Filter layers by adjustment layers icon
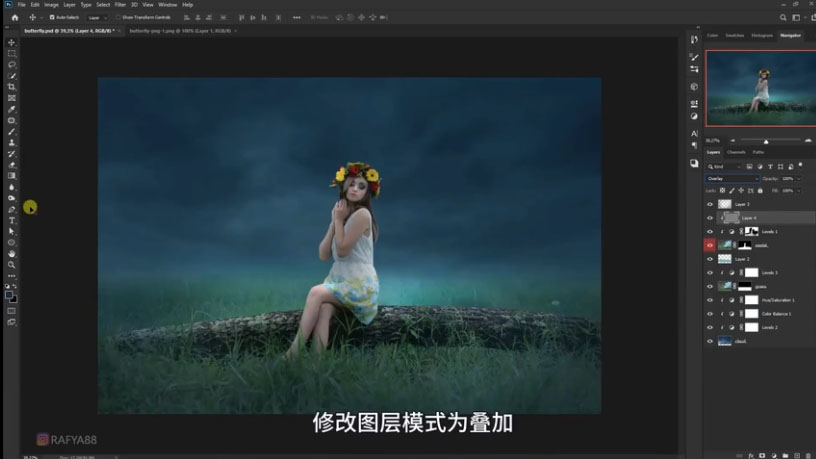This screenshot has height=459, width=816. [760, 167]
